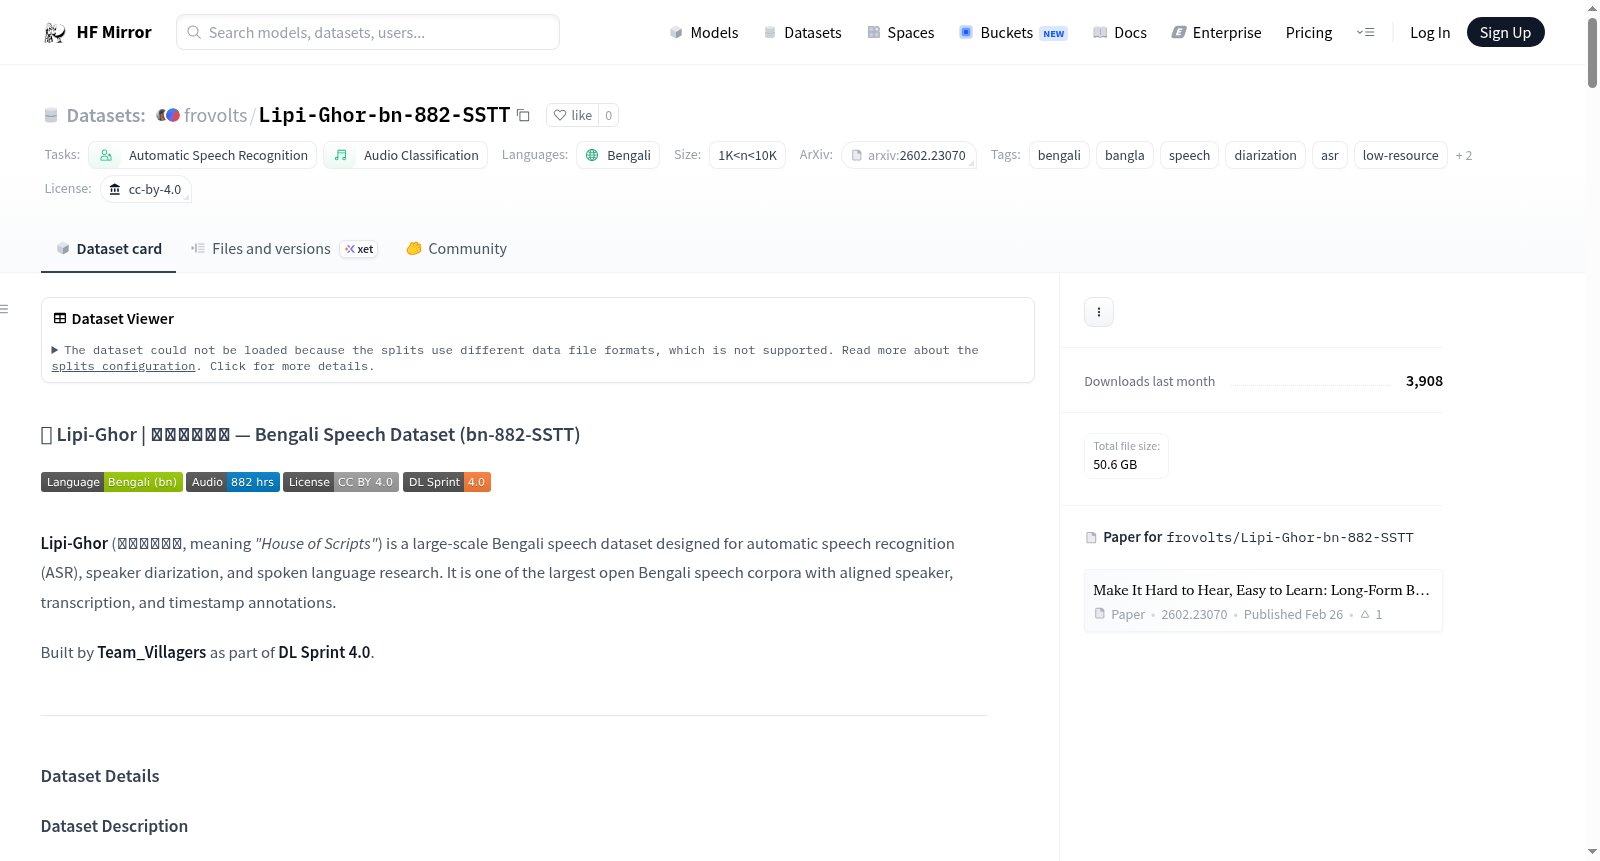
Task: Click the Total file size 50.6 GB box
Action: (1127, 456)
